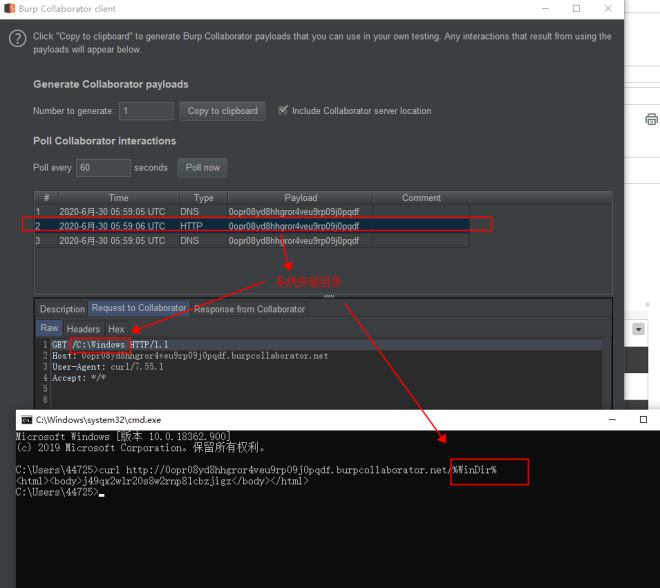Click the Poll every seconds field
660x588 pixels.
pos(103,167)
